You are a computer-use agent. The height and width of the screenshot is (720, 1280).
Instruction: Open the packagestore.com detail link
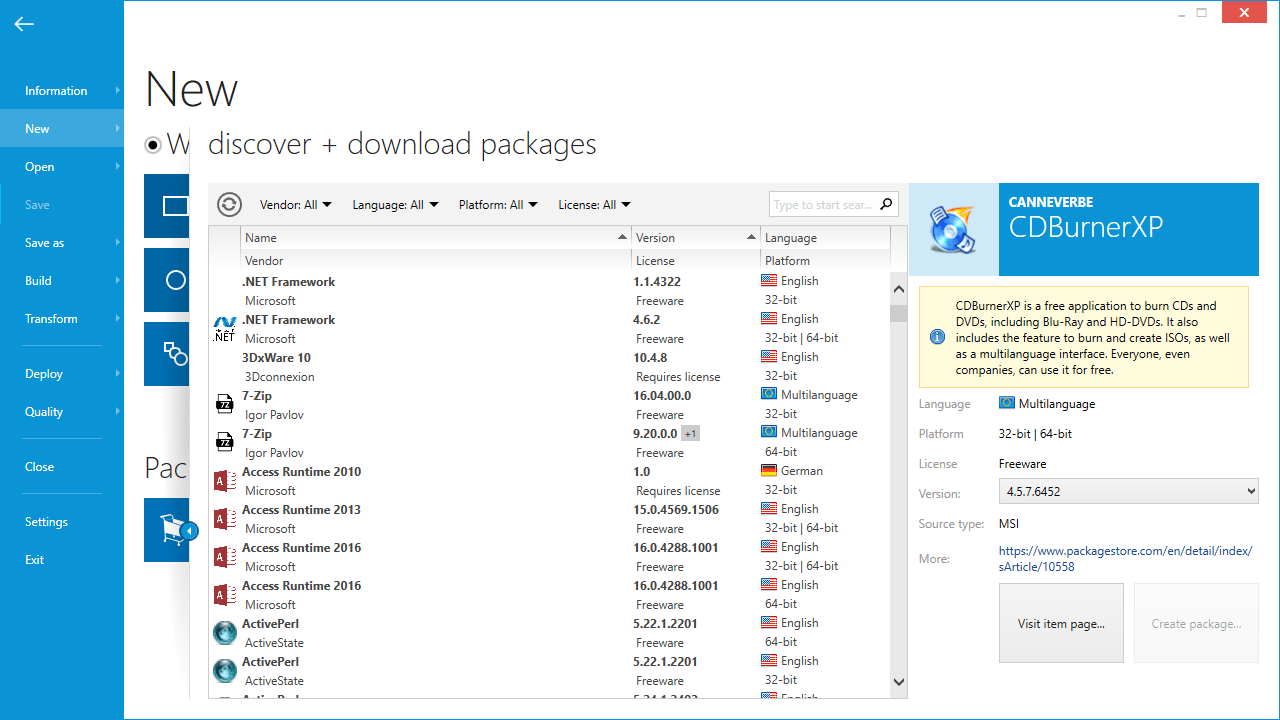coord(1125,558)
